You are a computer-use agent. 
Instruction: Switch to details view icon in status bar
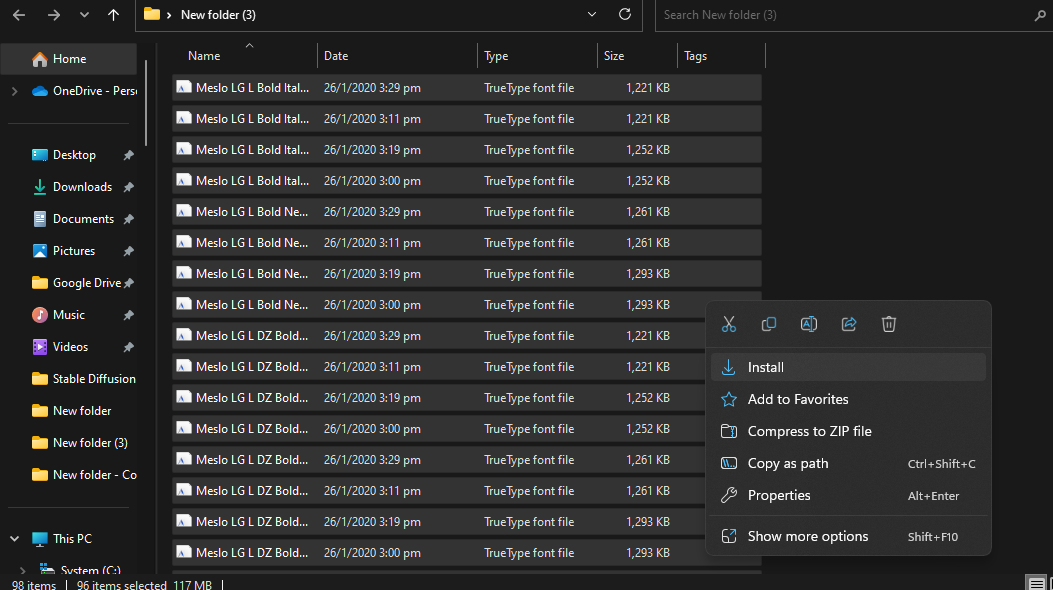[x=1036, y=583]
